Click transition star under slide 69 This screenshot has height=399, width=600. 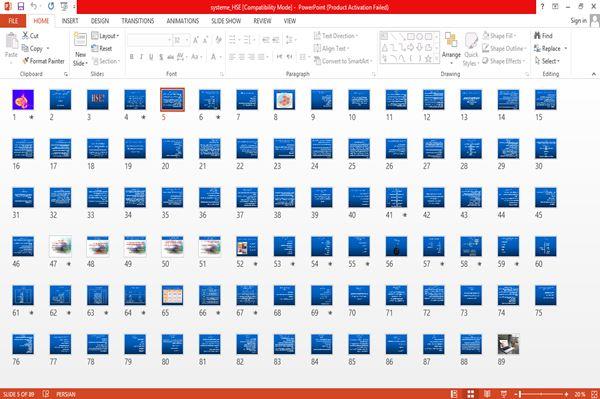[x=330, y=313]
